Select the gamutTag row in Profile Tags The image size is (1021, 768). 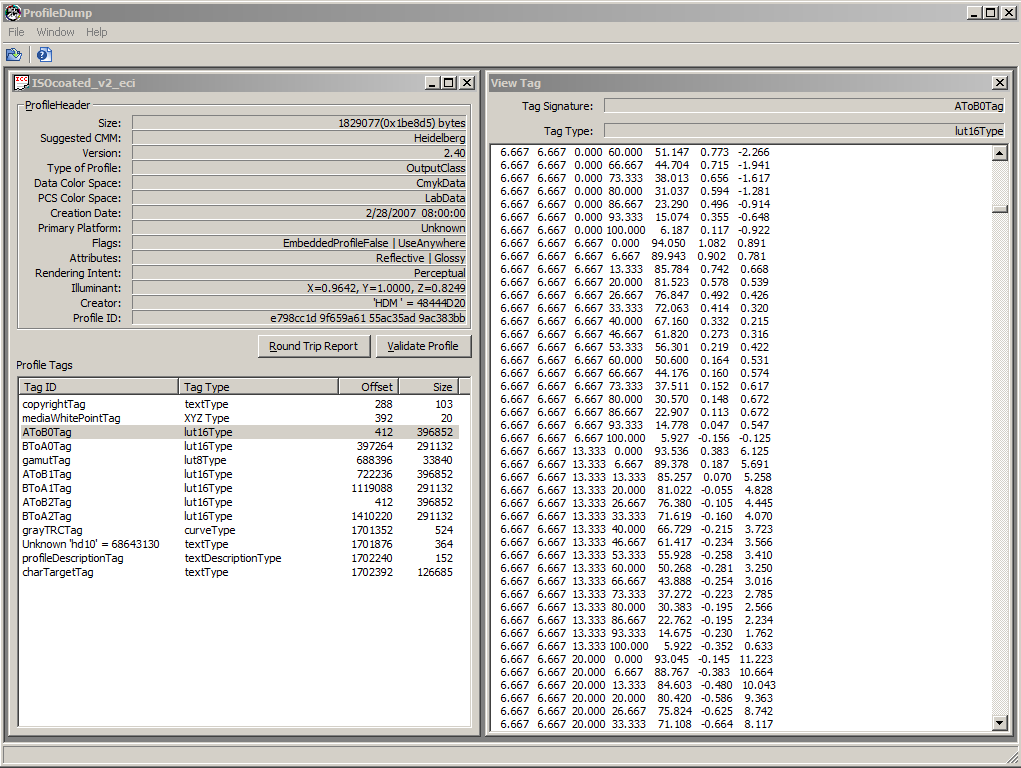pyautogui.click(x=46, y=460)
